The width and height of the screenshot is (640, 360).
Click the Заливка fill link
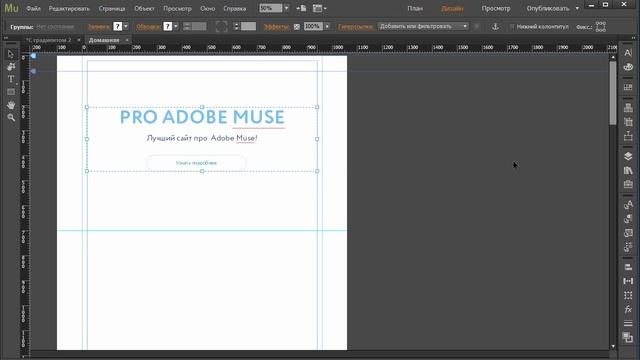[99, 27]
